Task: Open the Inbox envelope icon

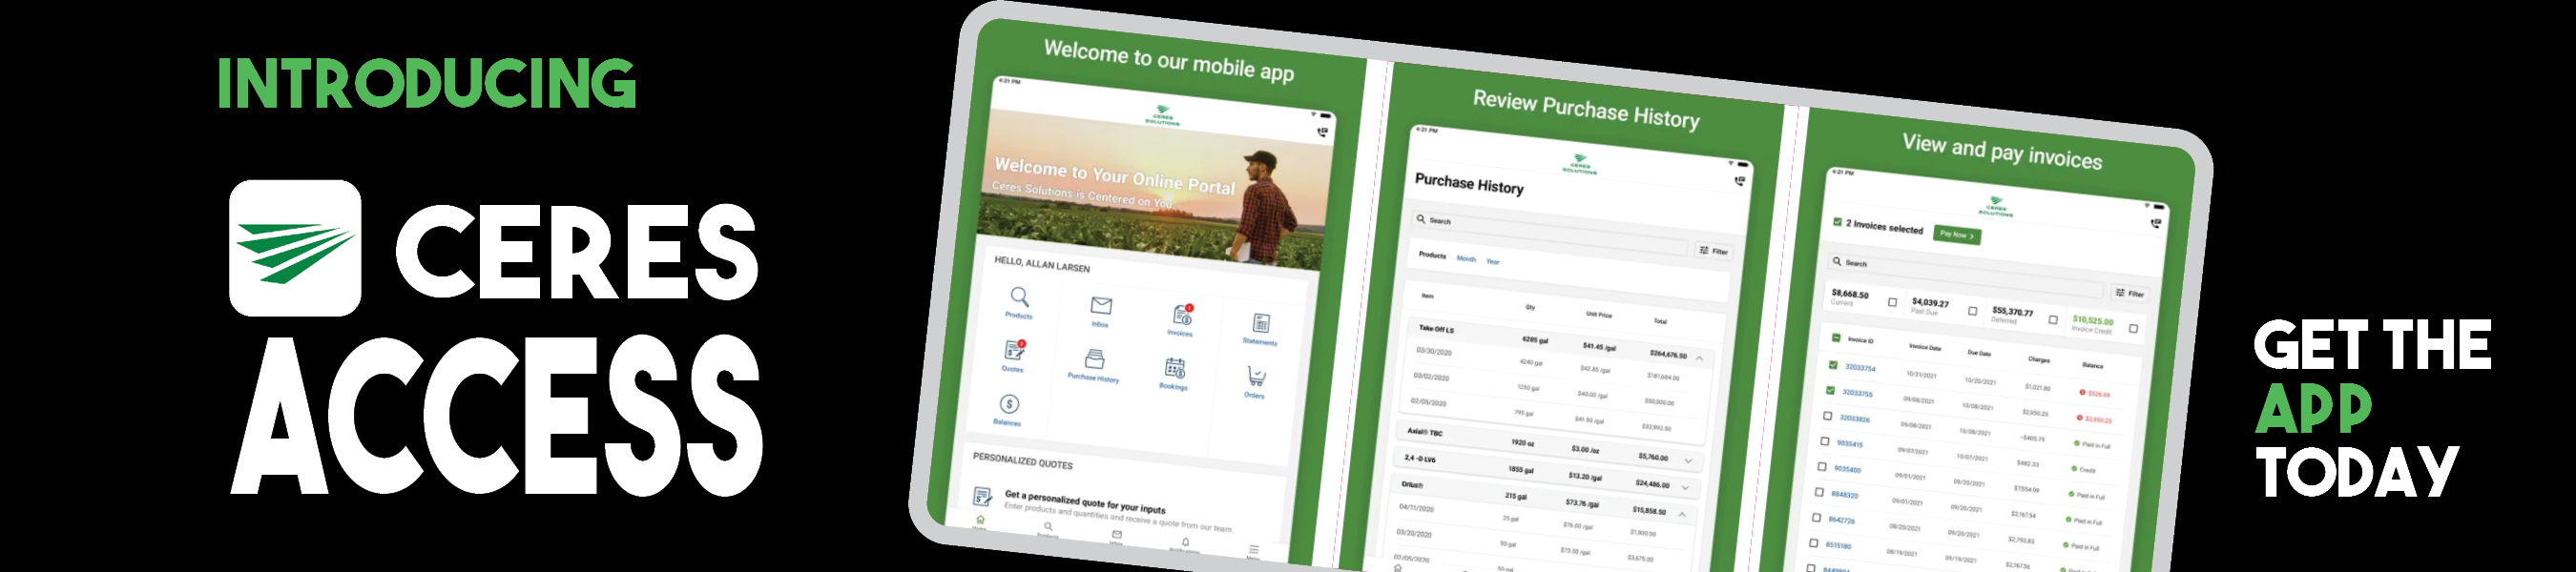Action: [1101, 306]
